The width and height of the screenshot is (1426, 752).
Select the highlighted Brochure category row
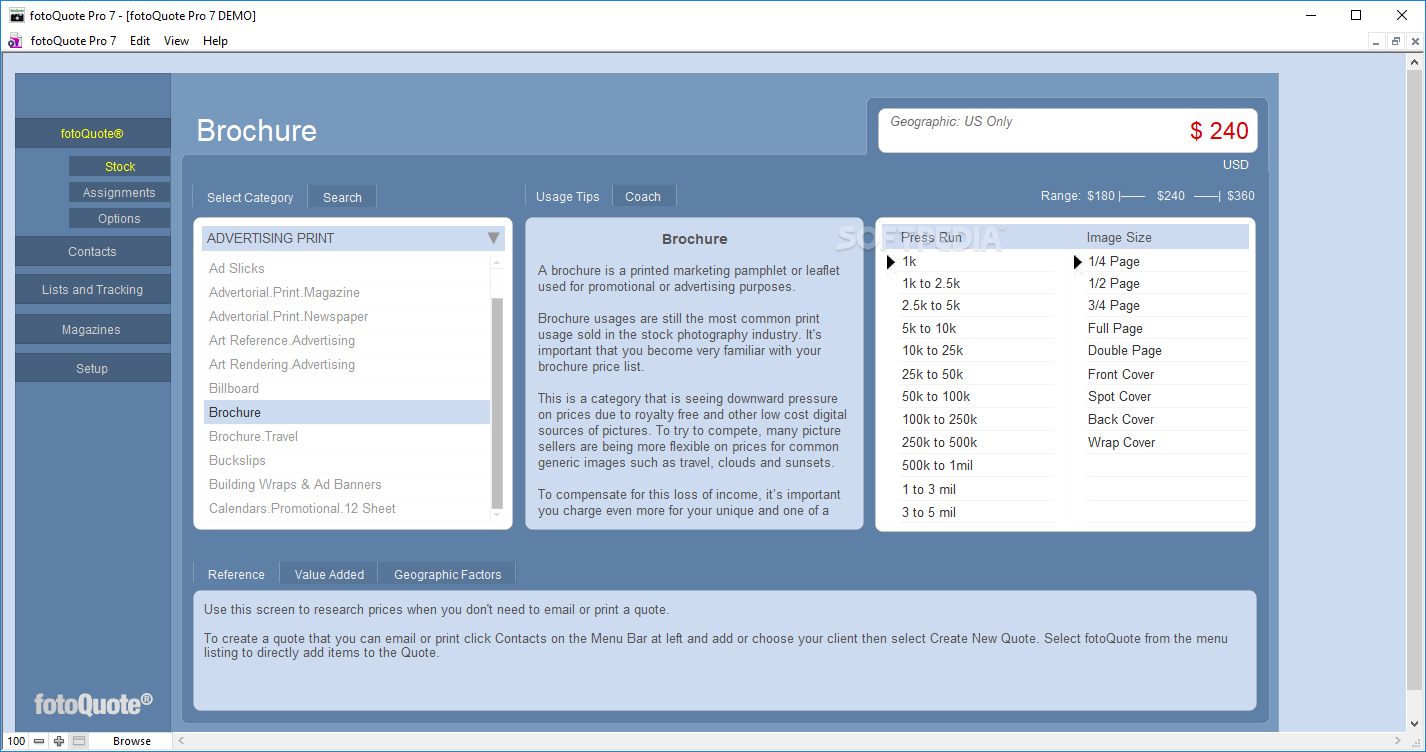point(347,412)
